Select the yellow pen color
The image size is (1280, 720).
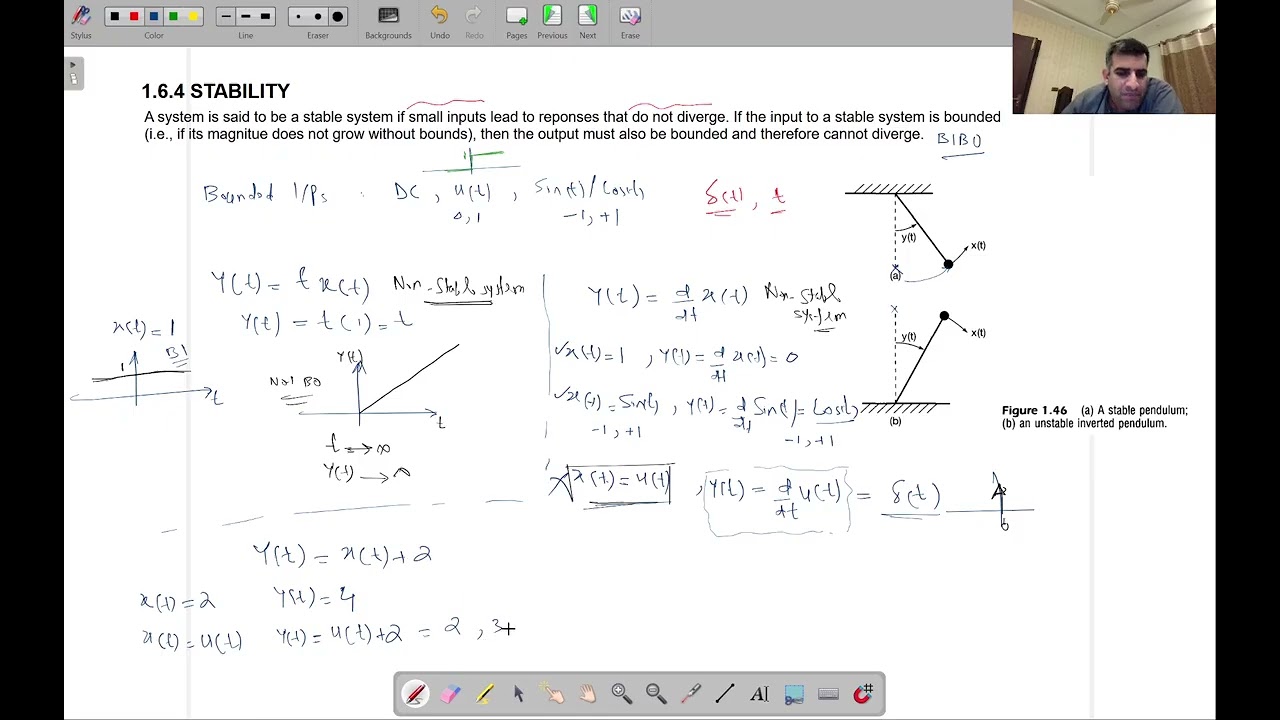[x=193, y=17]
